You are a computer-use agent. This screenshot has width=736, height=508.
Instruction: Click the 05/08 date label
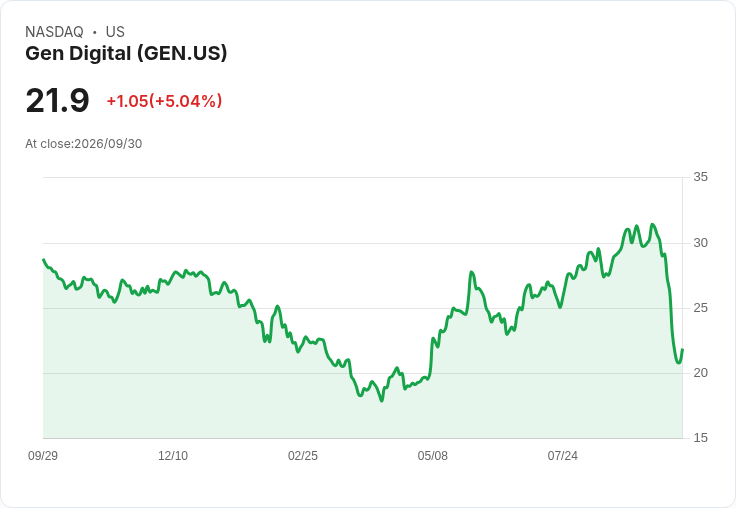pos(432,456)
